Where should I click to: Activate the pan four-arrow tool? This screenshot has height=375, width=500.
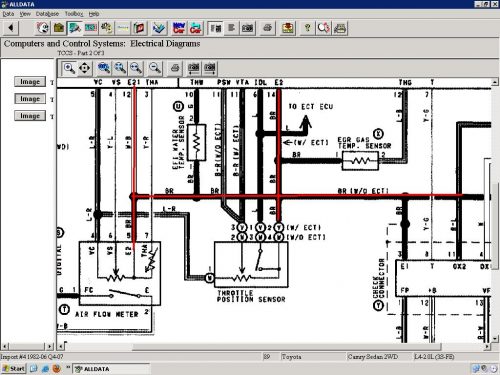(x=84, y=68)
